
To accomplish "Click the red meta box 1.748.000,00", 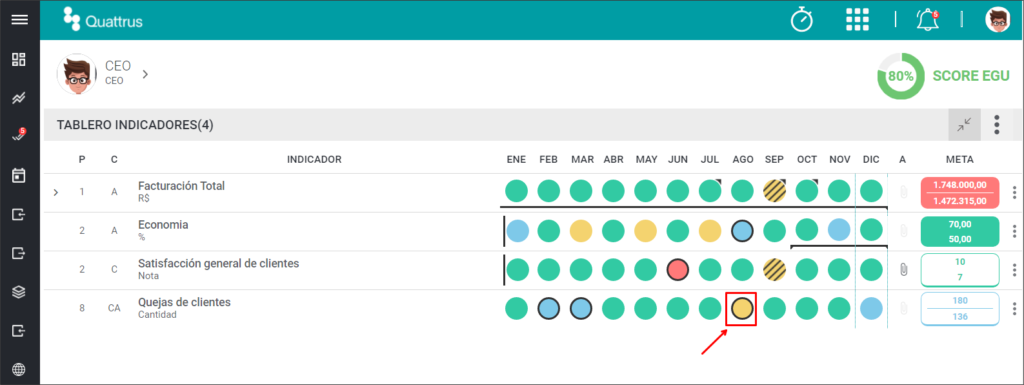I will (x=960, y=192).
